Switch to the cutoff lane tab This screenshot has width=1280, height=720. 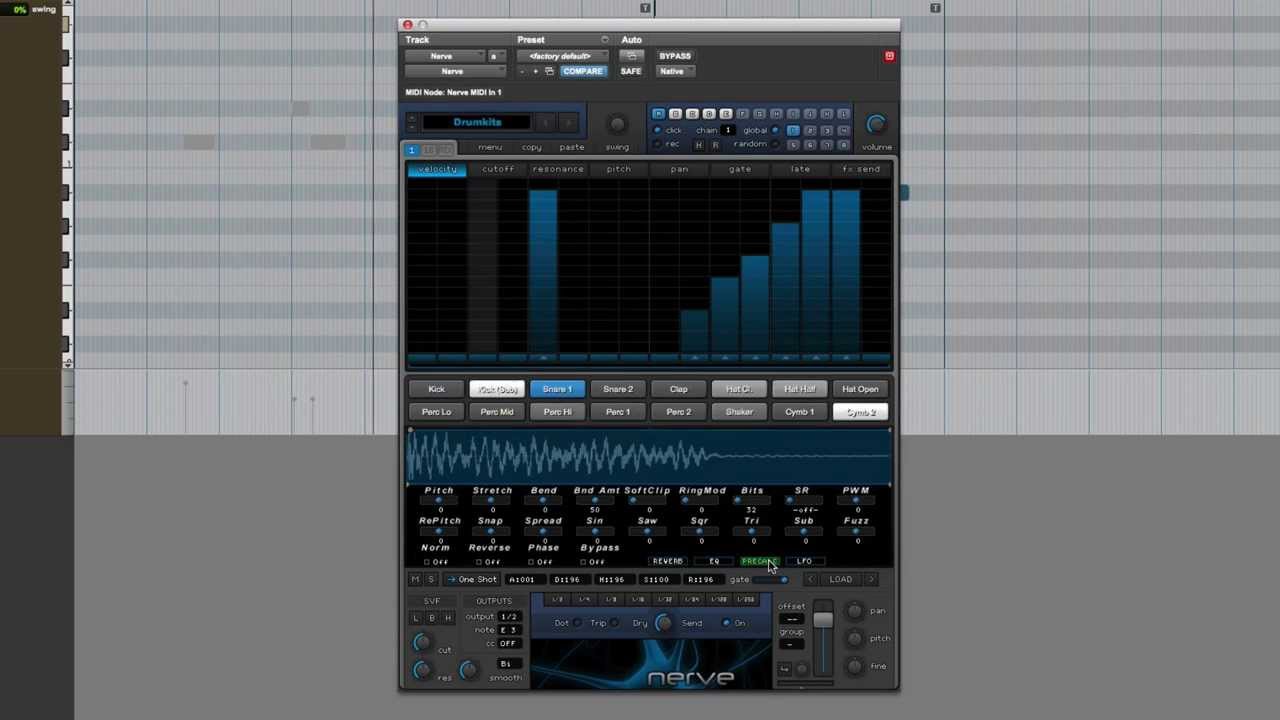pos(498,169)
